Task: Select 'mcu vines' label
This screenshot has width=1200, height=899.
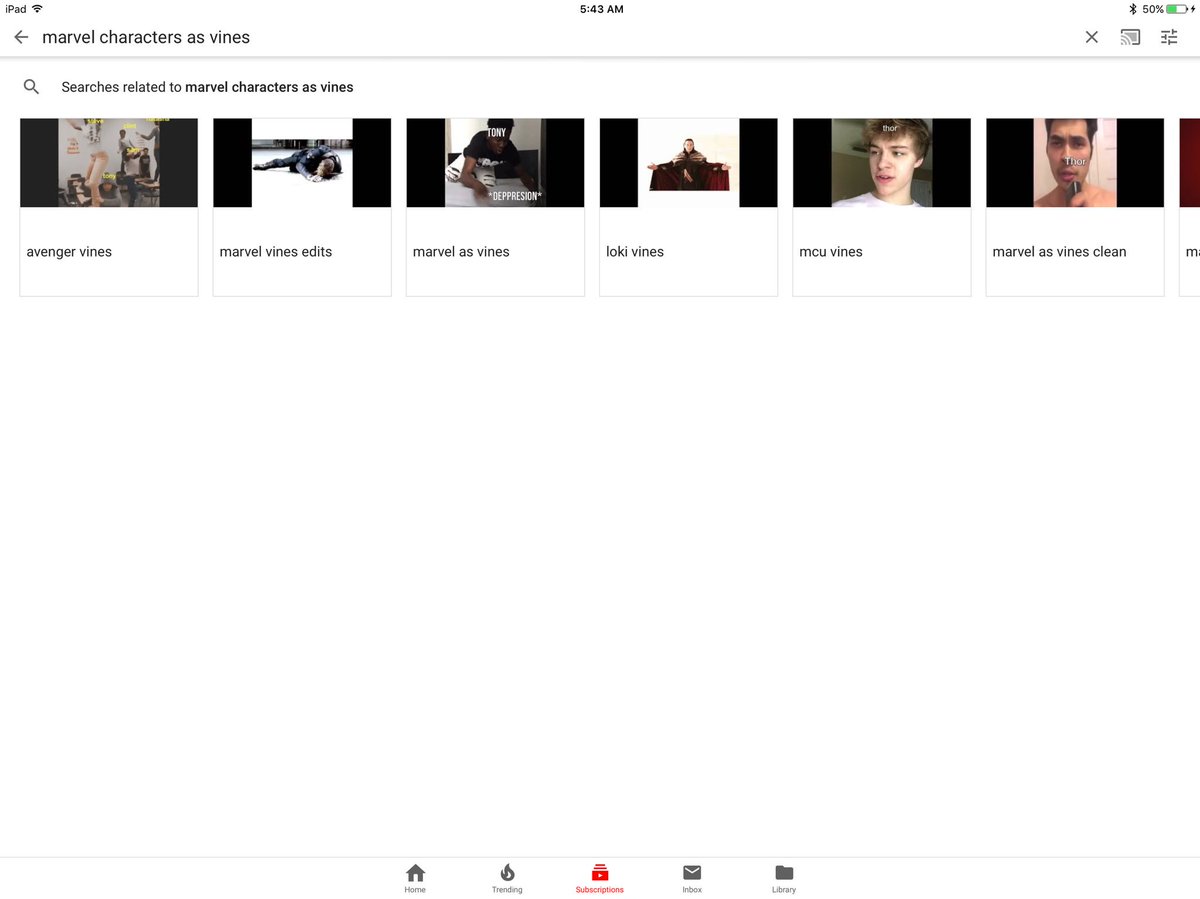Action: pyautogui.click(x=831, y=252)
